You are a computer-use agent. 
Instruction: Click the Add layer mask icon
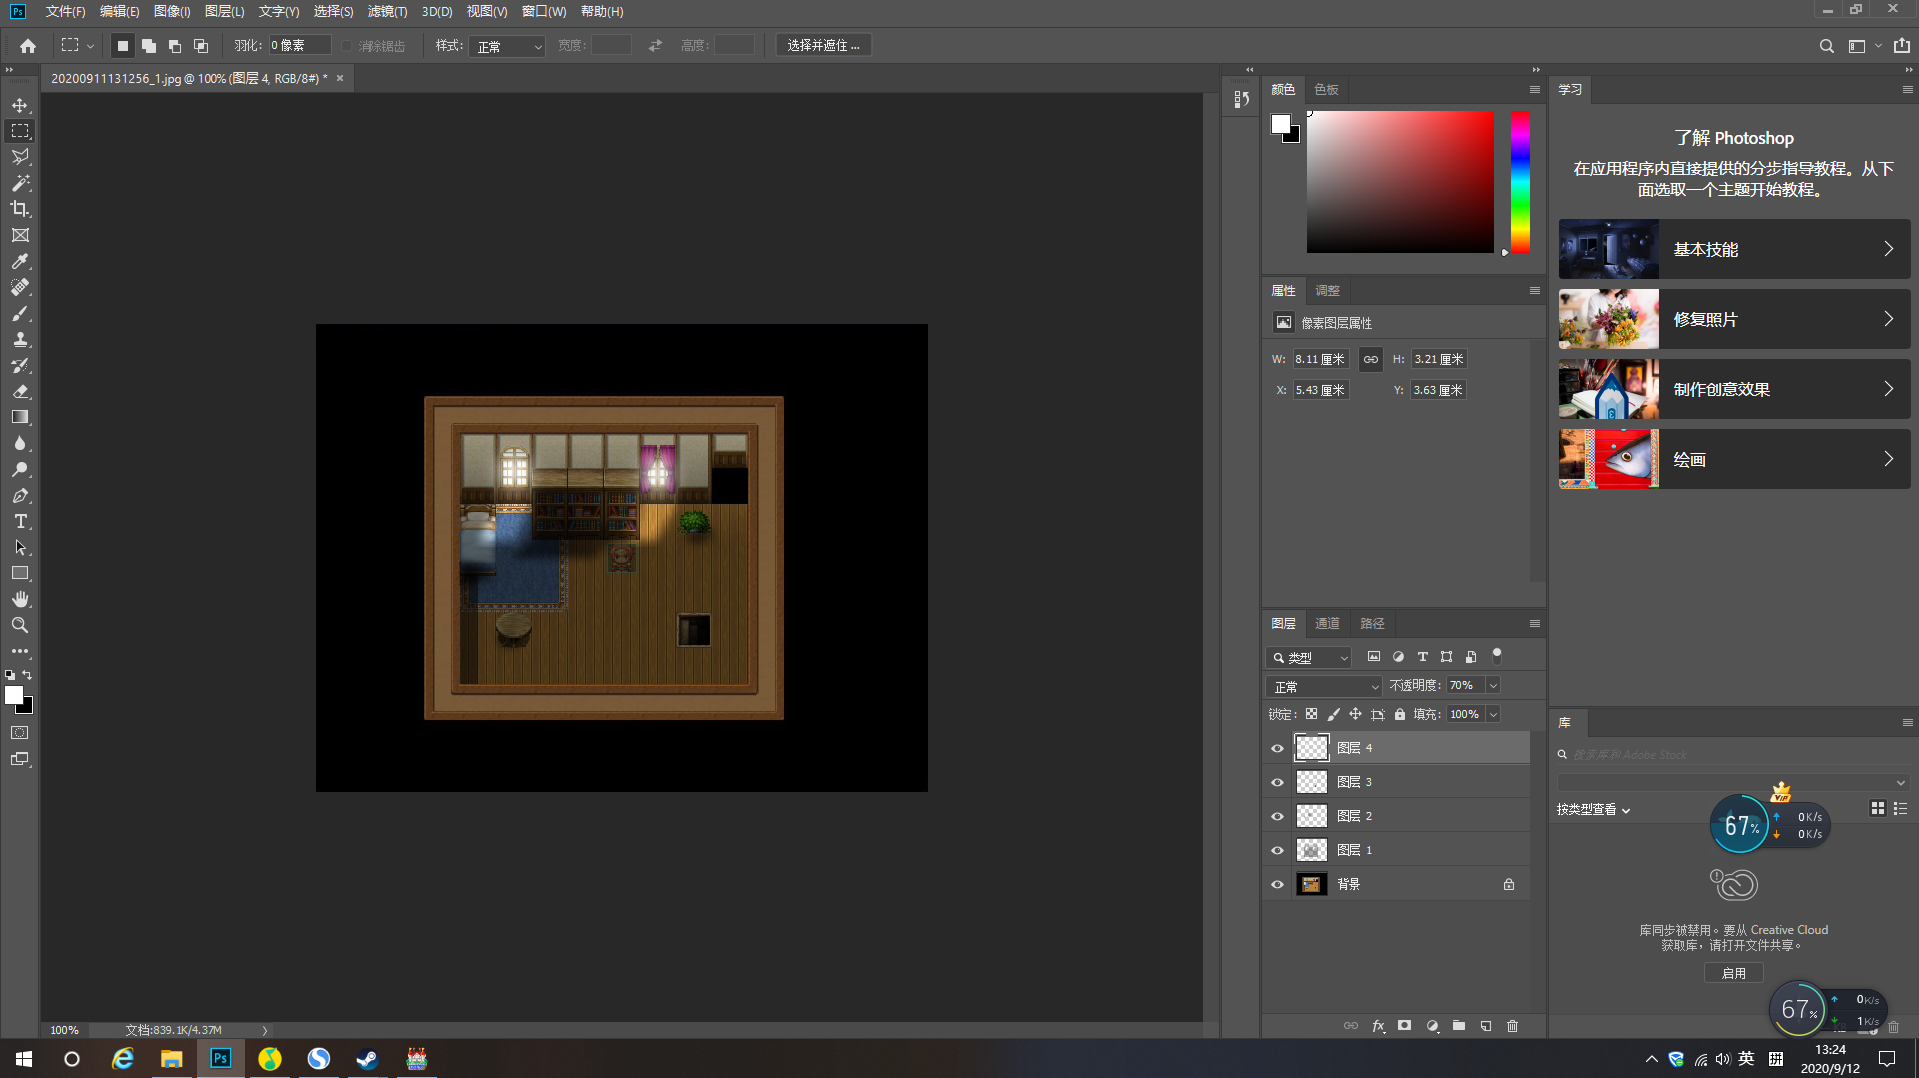[x=1405, y=1026]
